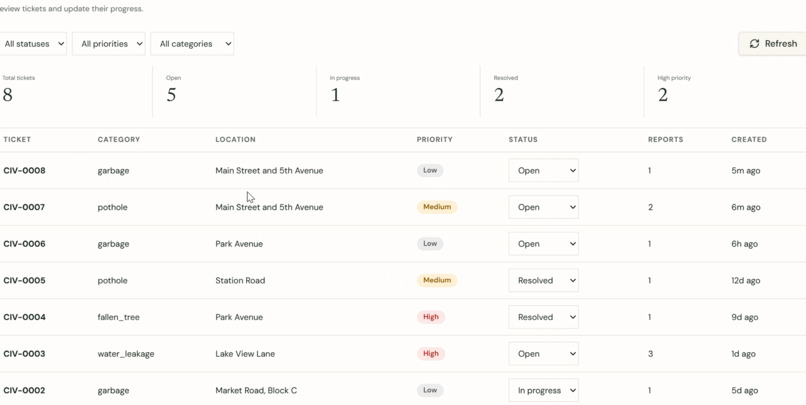Click reports count 3 for CIV-0003
The height and width of the screenshot is (405, 806).
click(651, 354)
